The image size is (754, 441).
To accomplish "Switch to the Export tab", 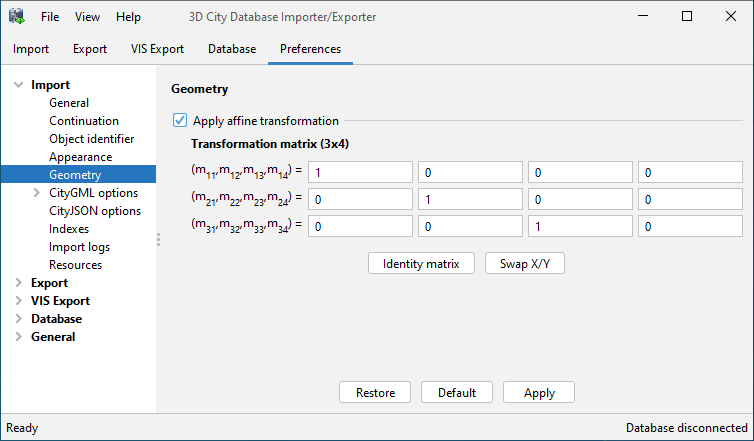I will [90, 49].
